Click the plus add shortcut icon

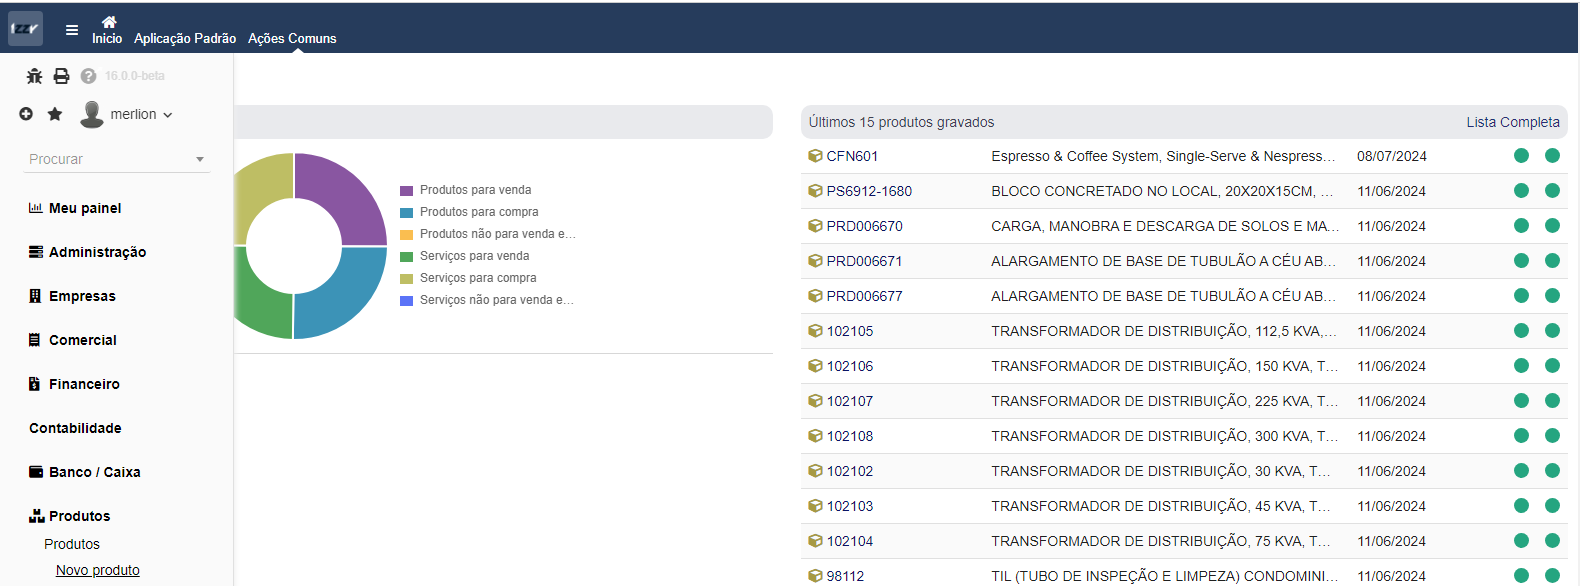coord(26,114)
